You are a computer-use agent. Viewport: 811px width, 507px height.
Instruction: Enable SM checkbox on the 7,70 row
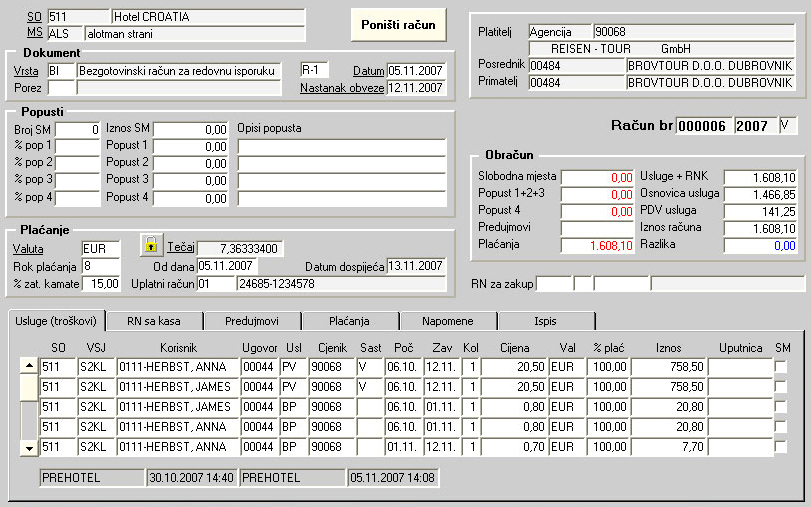[780, 446]
